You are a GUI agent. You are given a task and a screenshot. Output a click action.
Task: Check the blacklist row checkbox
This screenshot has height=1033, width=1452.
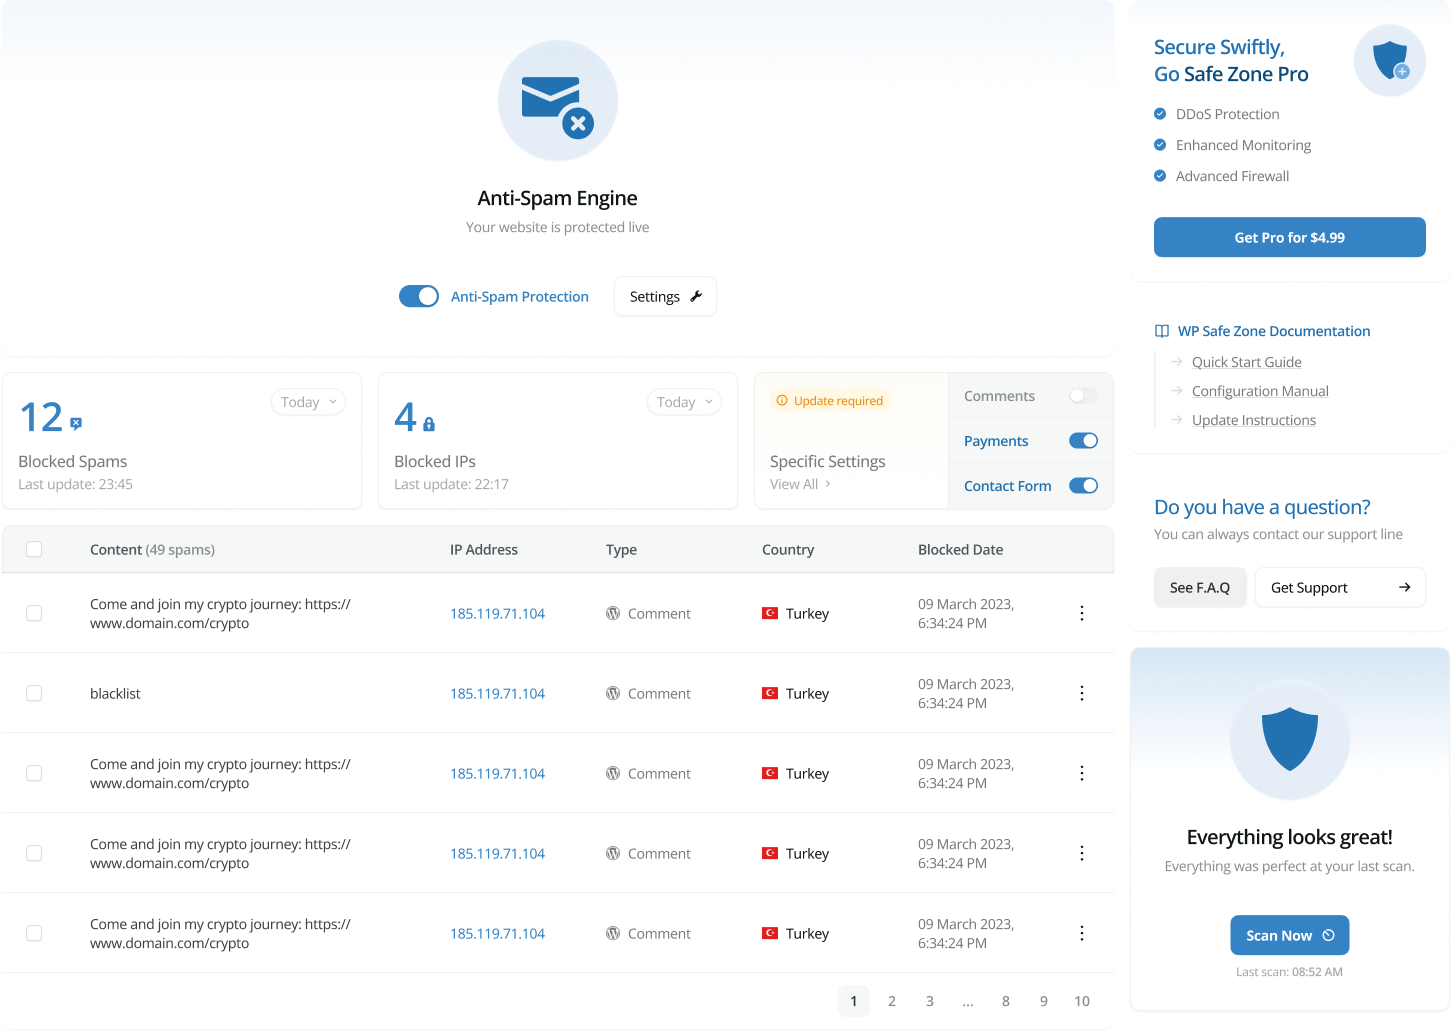34,693
